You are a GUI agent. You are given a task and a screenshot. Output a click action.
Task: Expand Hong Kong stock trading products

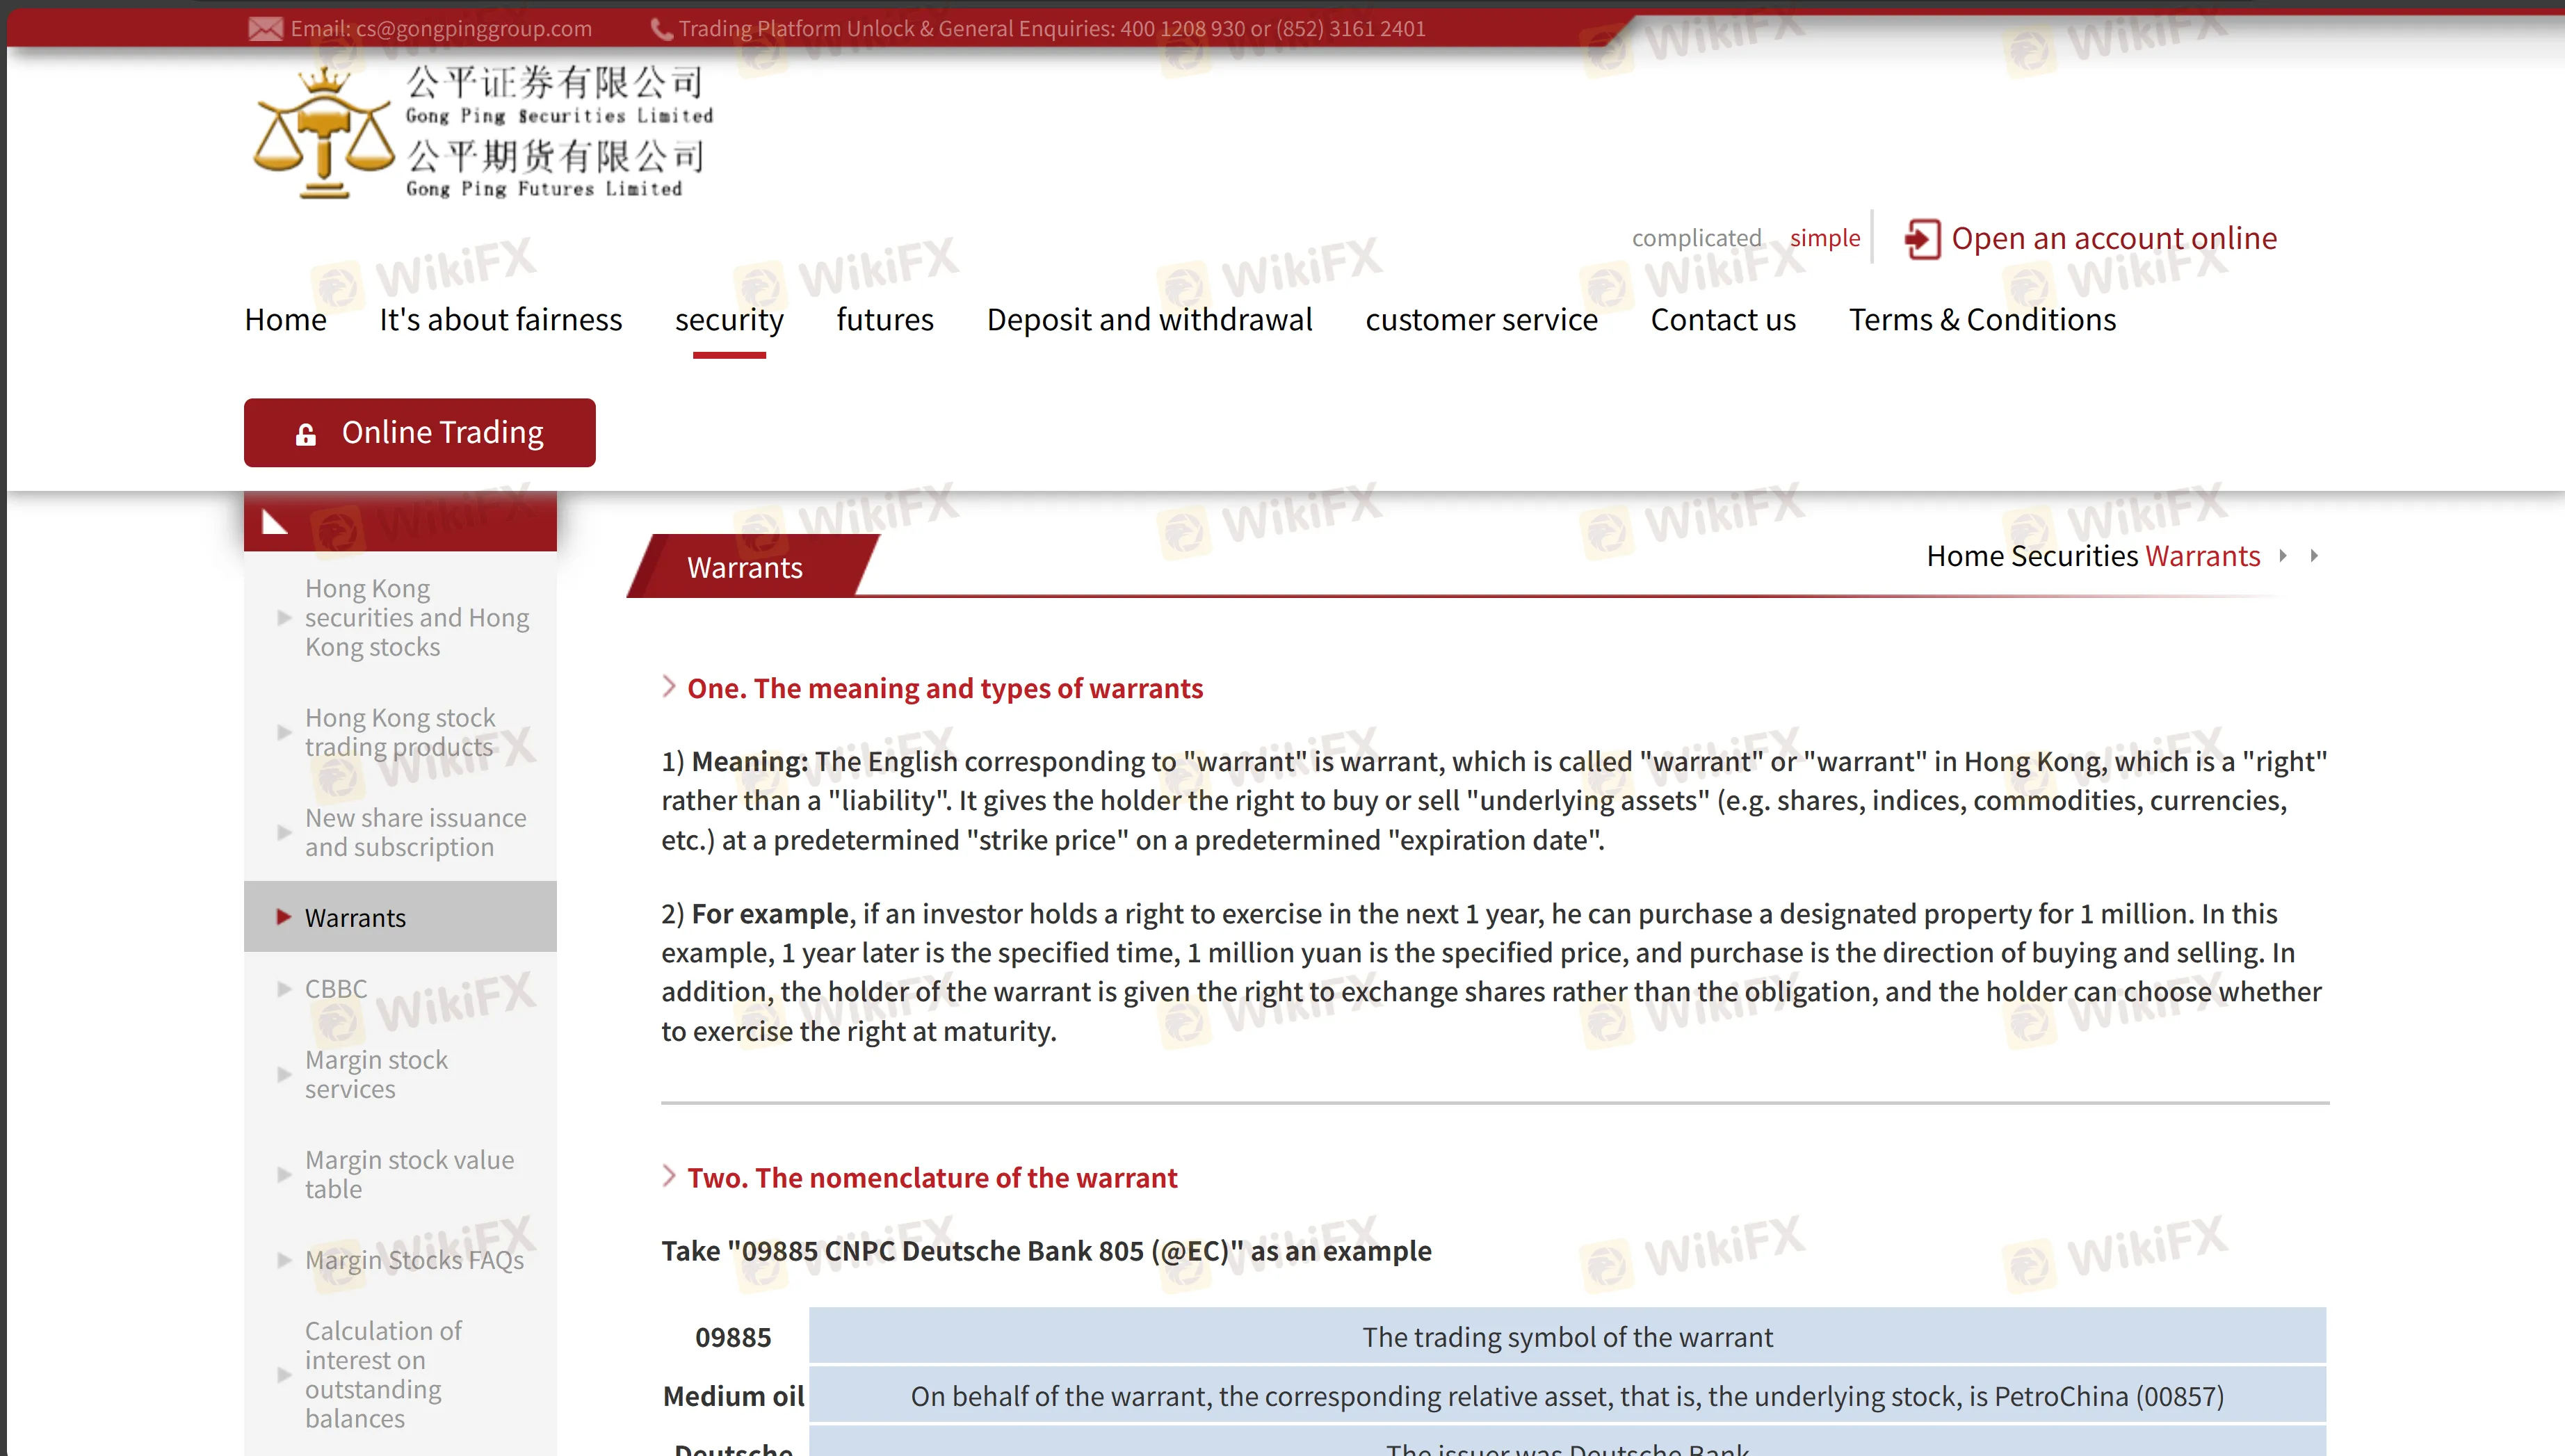point(400,732)
